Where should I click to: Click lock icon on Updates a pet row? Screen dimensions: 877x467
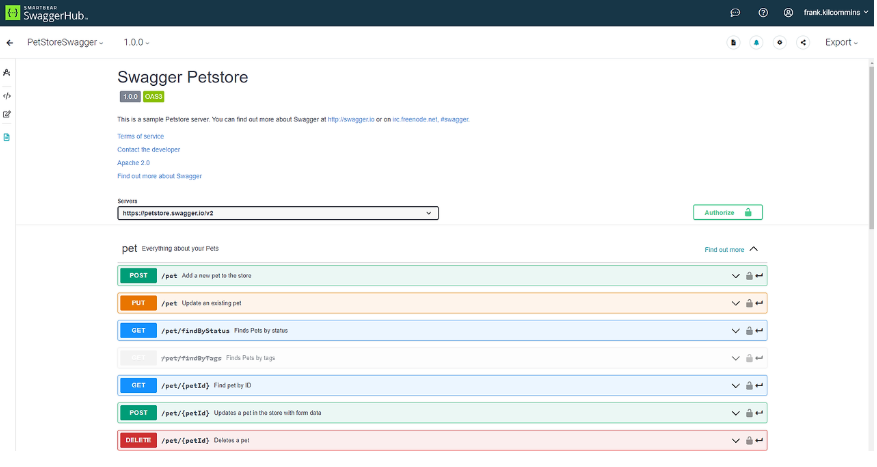coord(749,413)
